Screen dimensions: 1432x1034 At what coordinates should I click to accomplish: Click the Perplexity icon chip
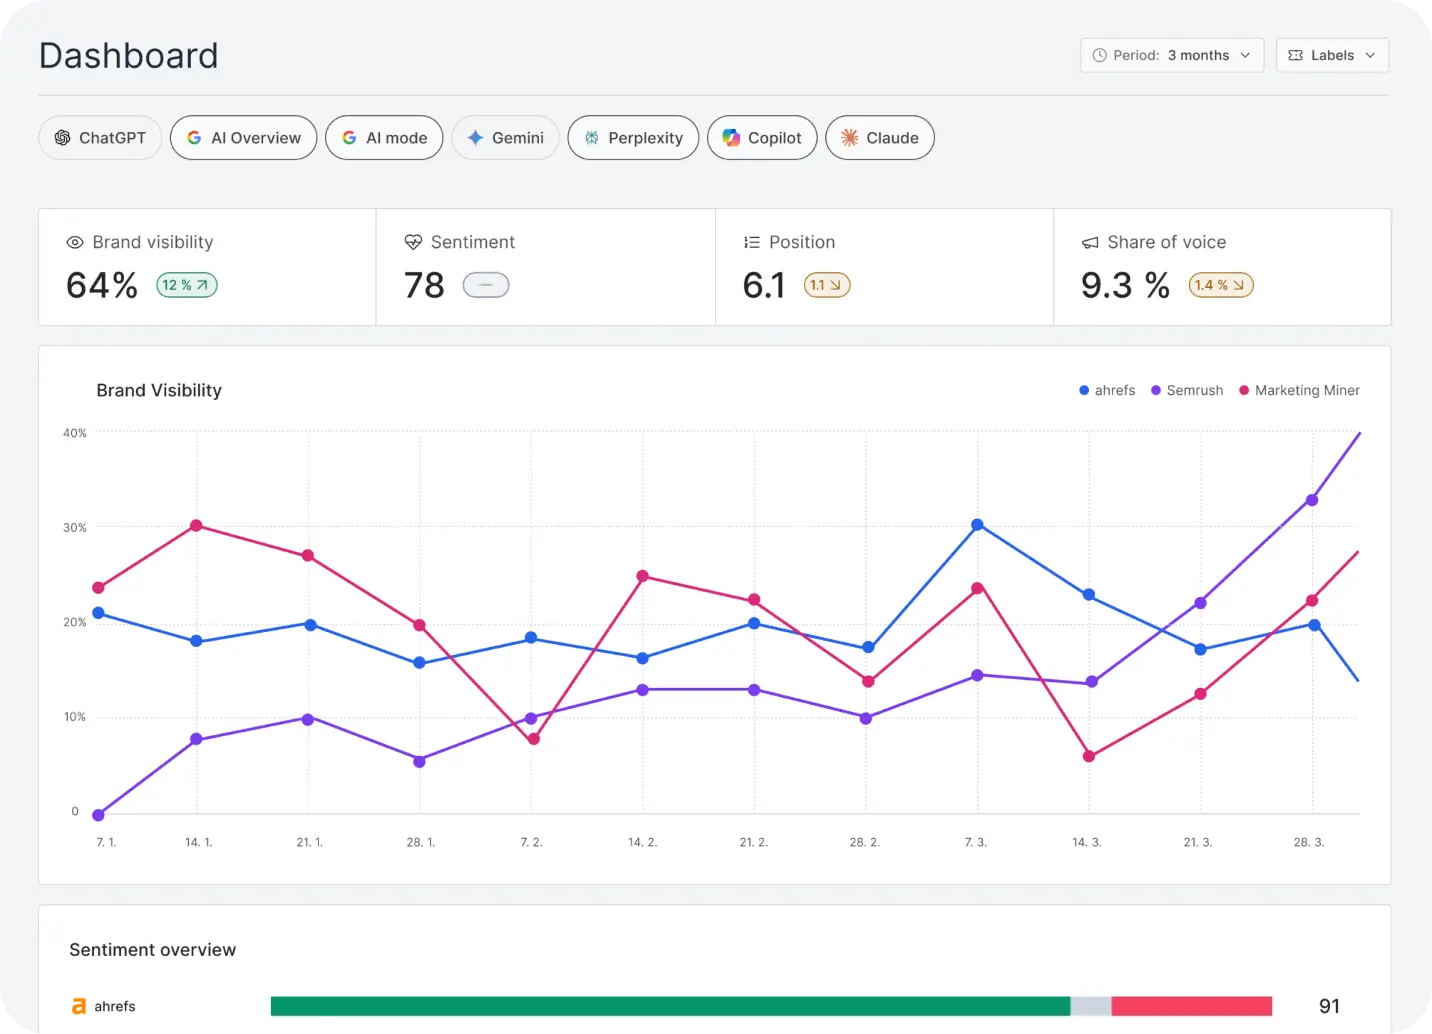click(591, 137)
